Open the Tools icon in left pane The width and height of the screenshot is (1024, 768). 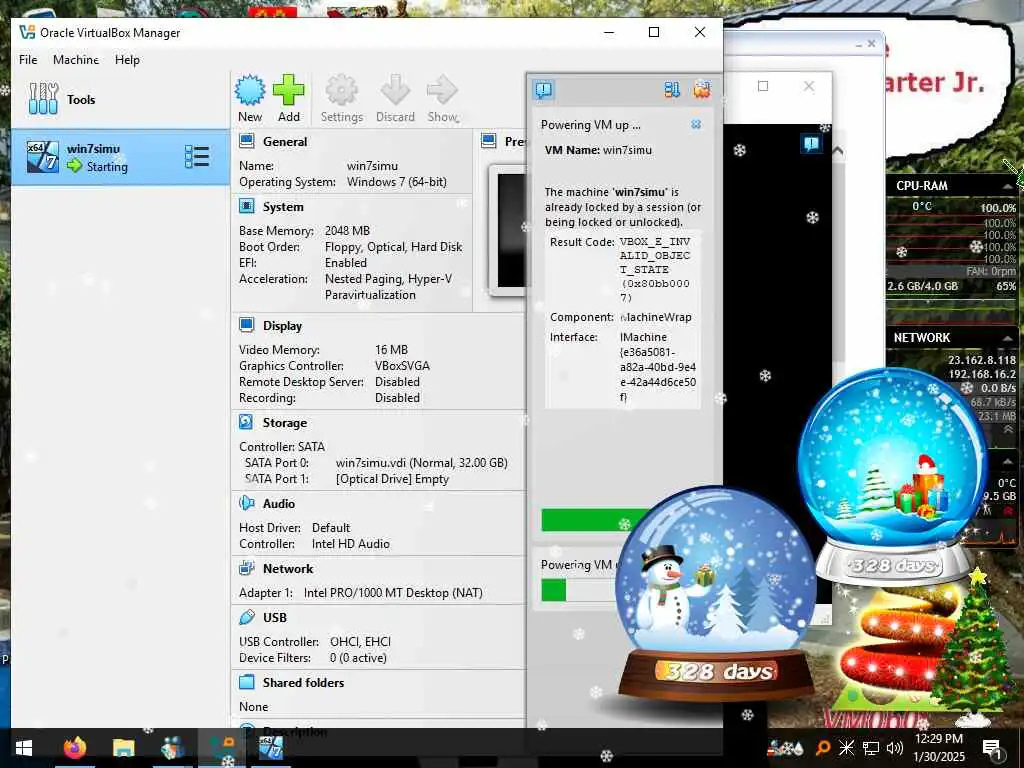click(x=43, y=99)
